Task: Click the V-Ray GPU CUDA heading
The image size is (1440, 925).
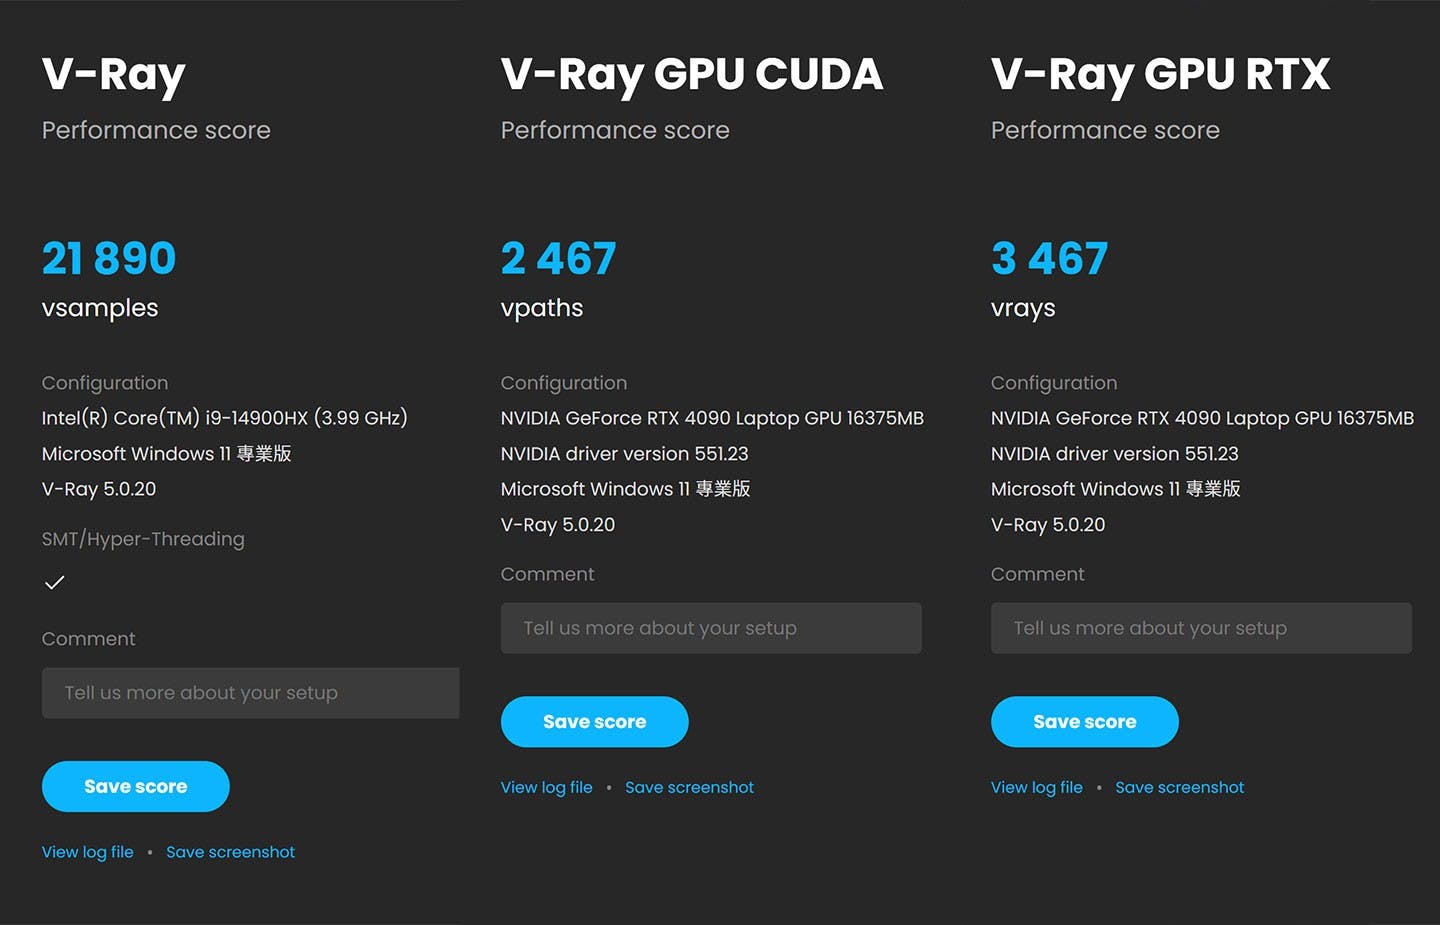Action: coord(692,74)
